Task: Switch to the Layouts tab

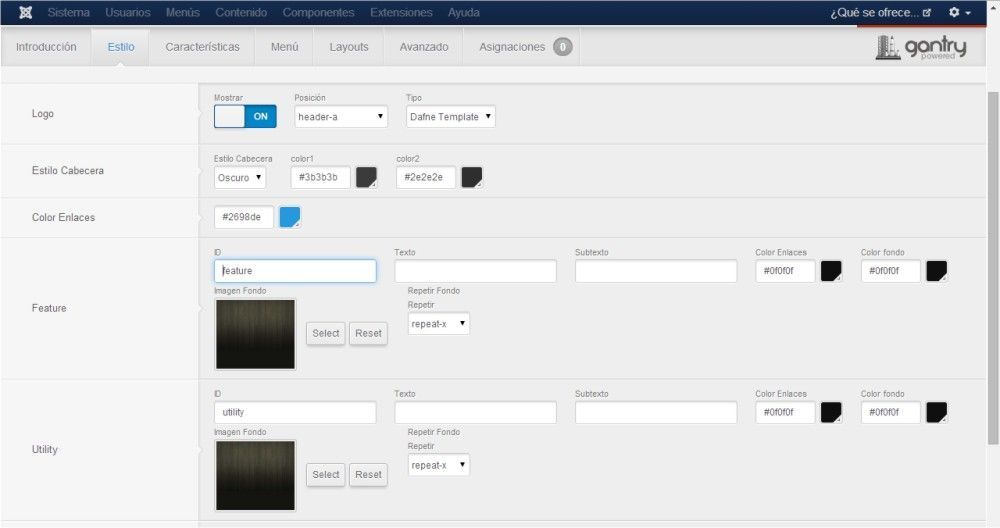Action: (x=349, y=47)
